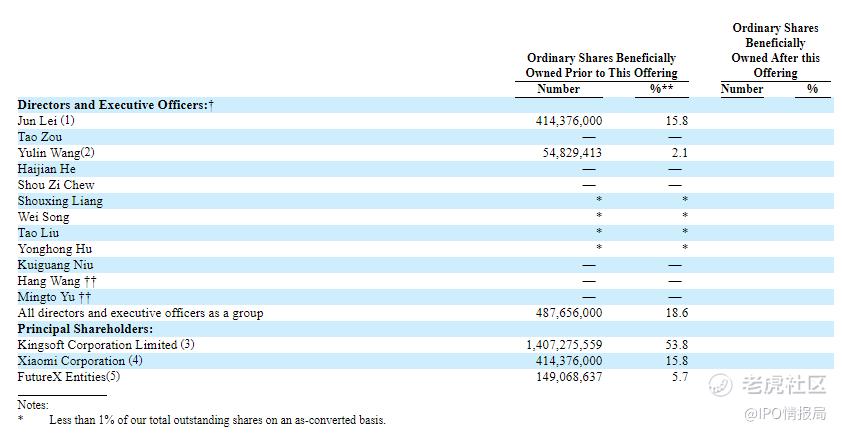Select Xiaomi Corporation (4)

[80, 361]
